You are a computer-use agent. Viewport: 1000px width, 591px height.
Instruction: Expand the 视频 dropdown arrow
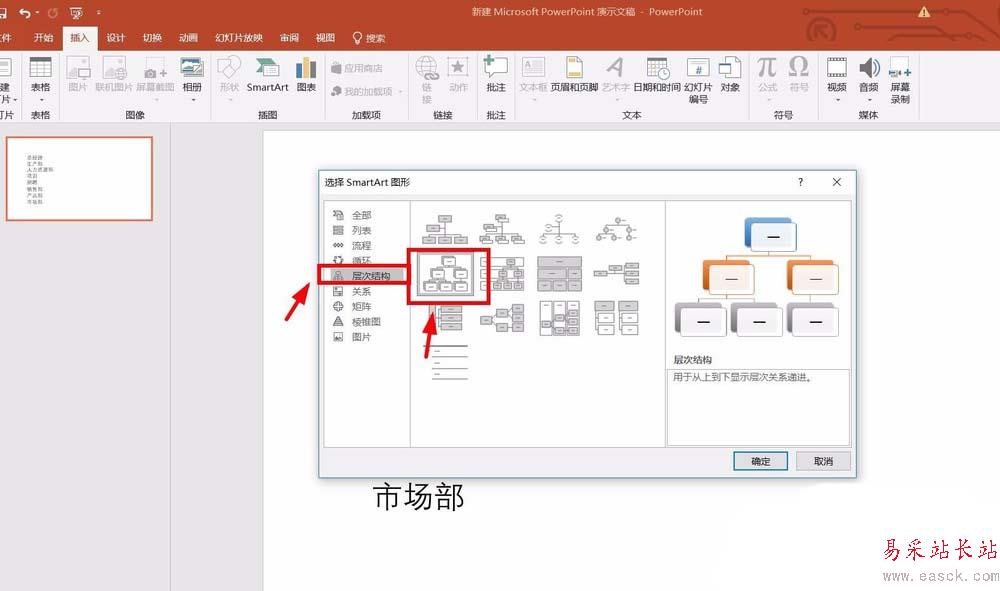point(837,100)
